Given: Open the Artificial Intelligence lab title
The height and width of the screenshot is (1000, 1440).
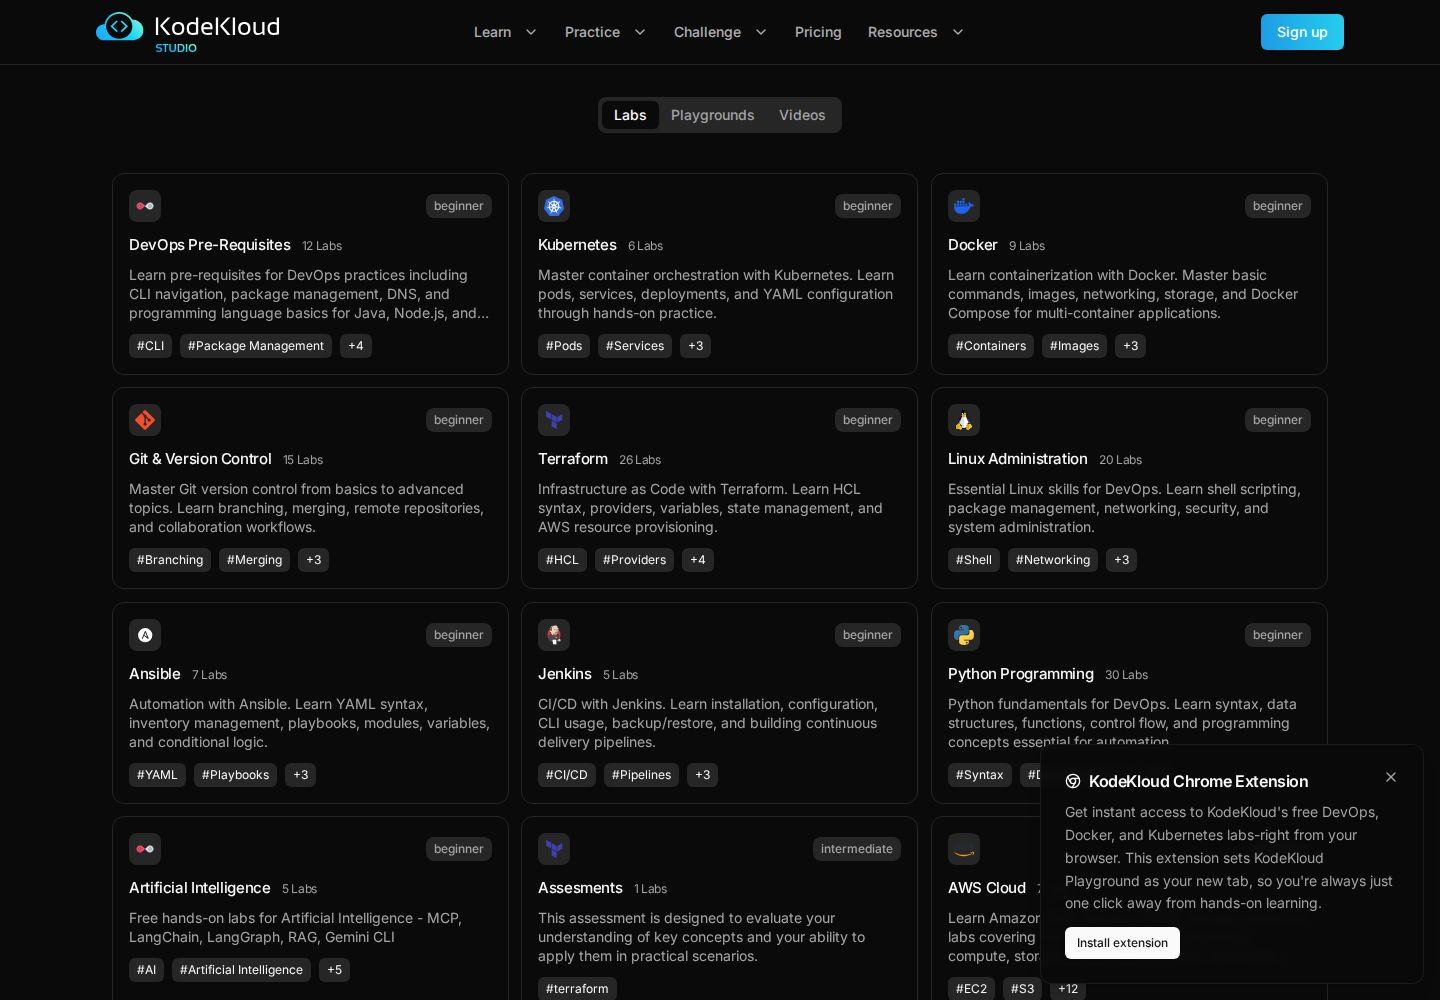Looking at the screenshot, I should pos(200,888).
